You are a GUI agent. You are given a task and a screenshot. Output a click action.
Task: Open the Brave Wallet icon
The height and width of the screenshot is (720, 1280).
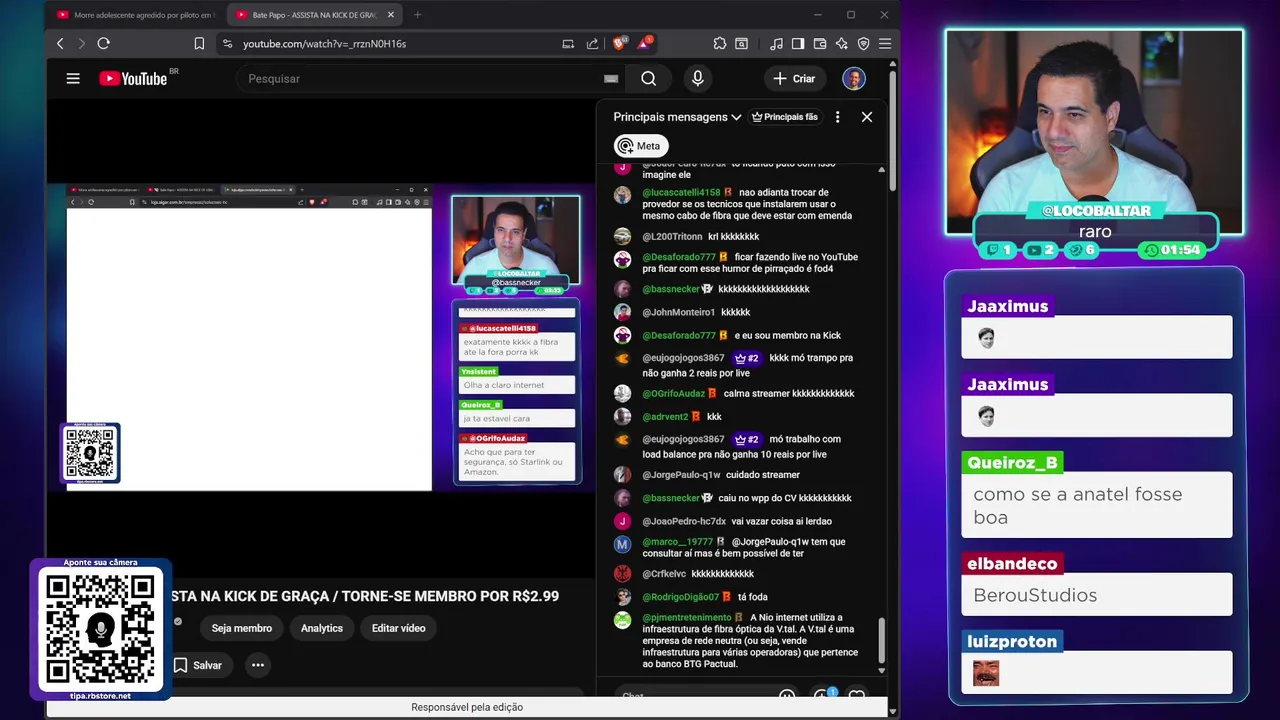tap(820, 44)
